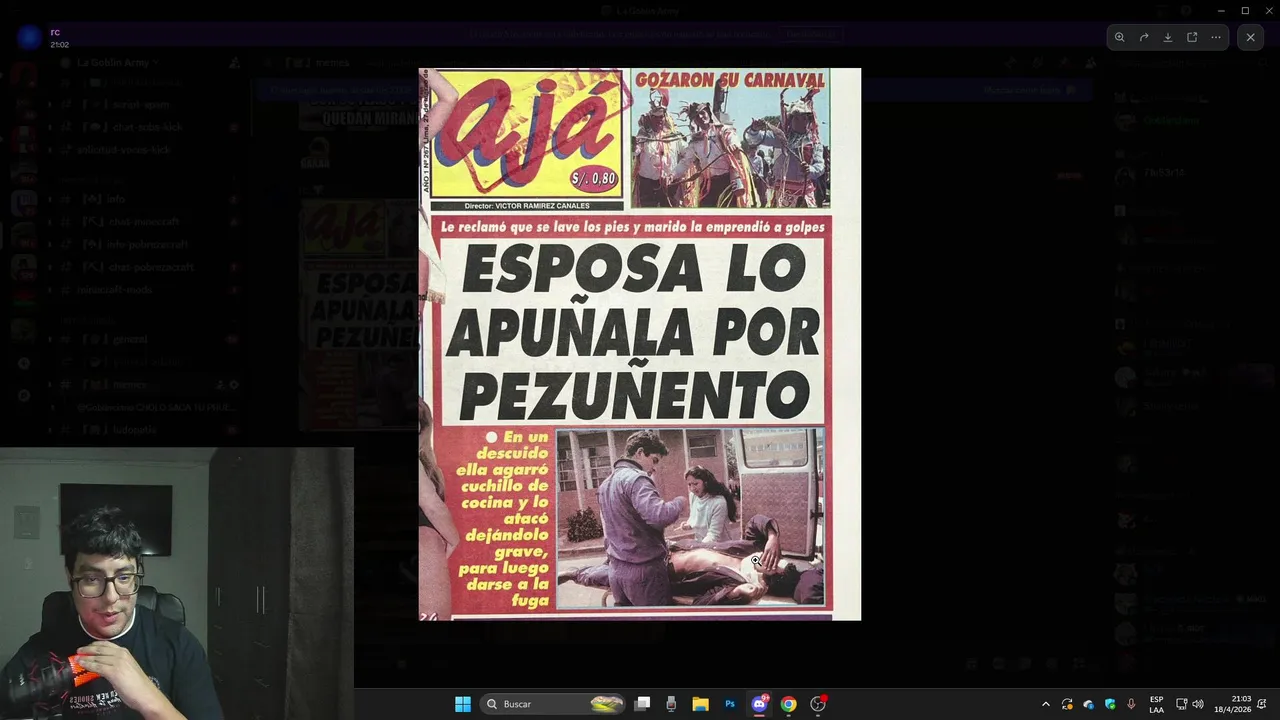Click the sync tray icon
The height and width of the screenshot is (720, 1280).
[x=1067, y=704]
